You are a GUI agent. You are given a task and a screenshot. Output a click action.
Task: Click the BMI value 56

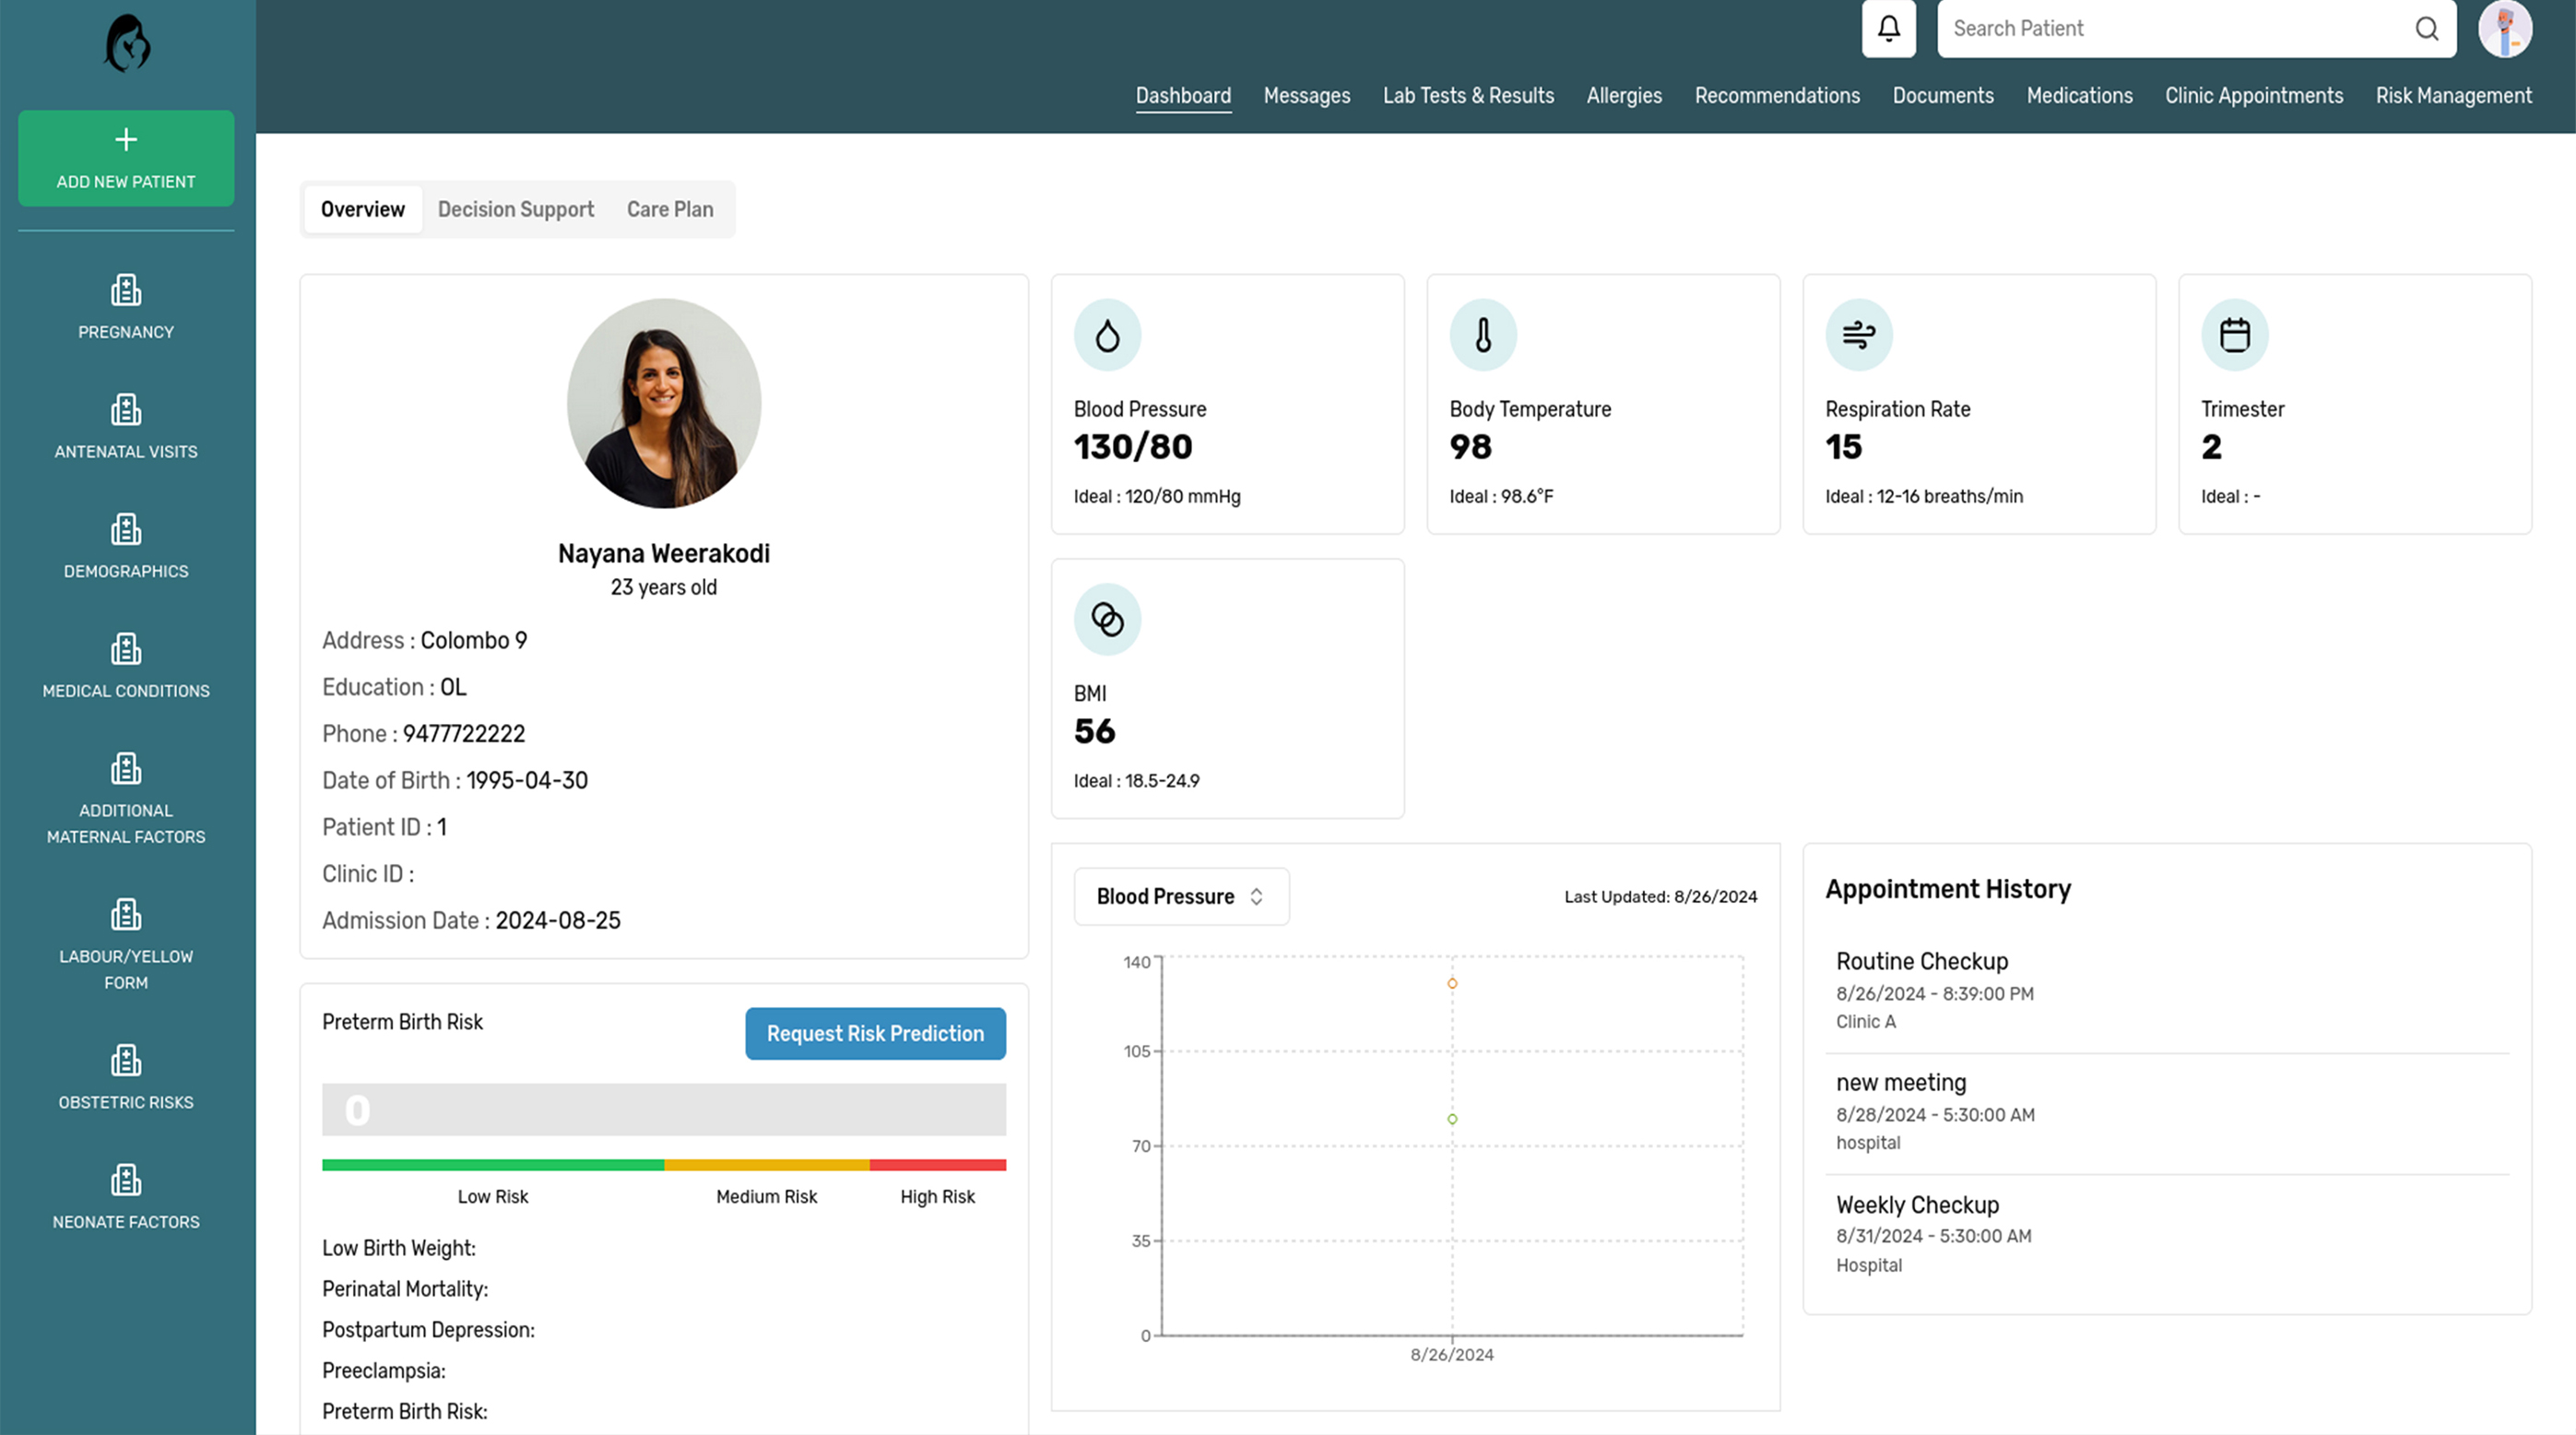[1094, 731]
